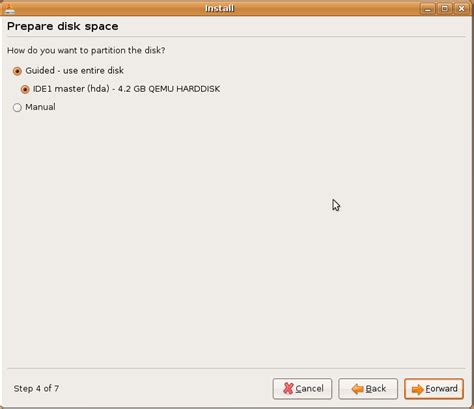474x409 pixels.
Task: Close the Install window
Action: point(461,9)
